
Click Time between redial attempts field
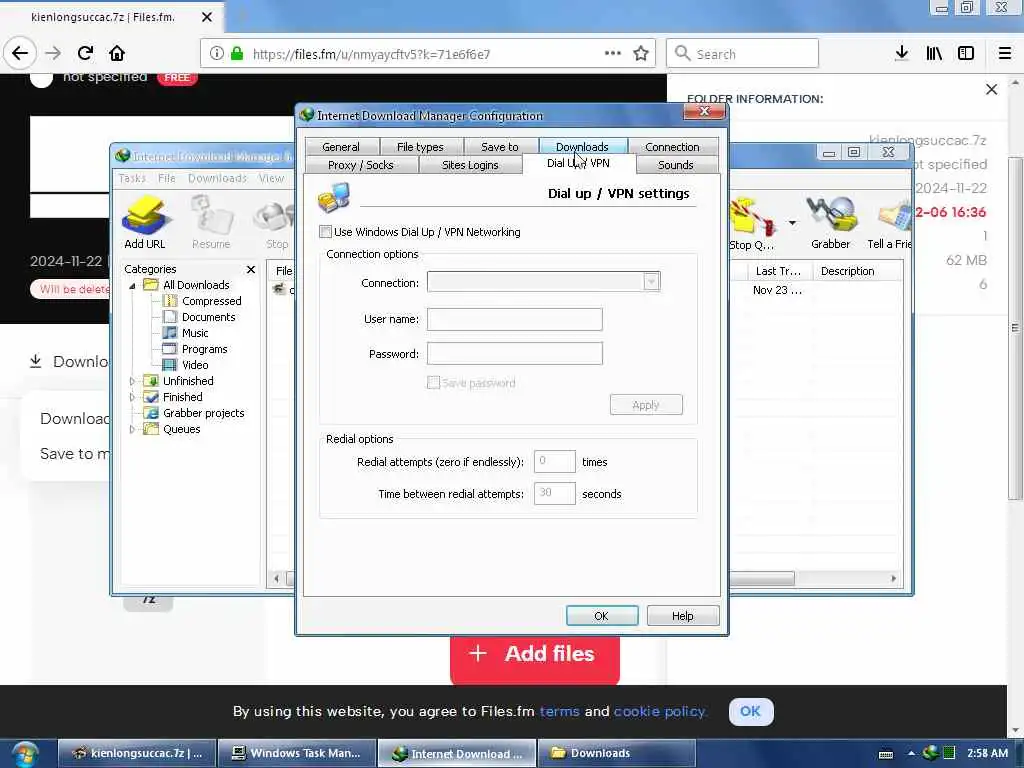(554, 494)
